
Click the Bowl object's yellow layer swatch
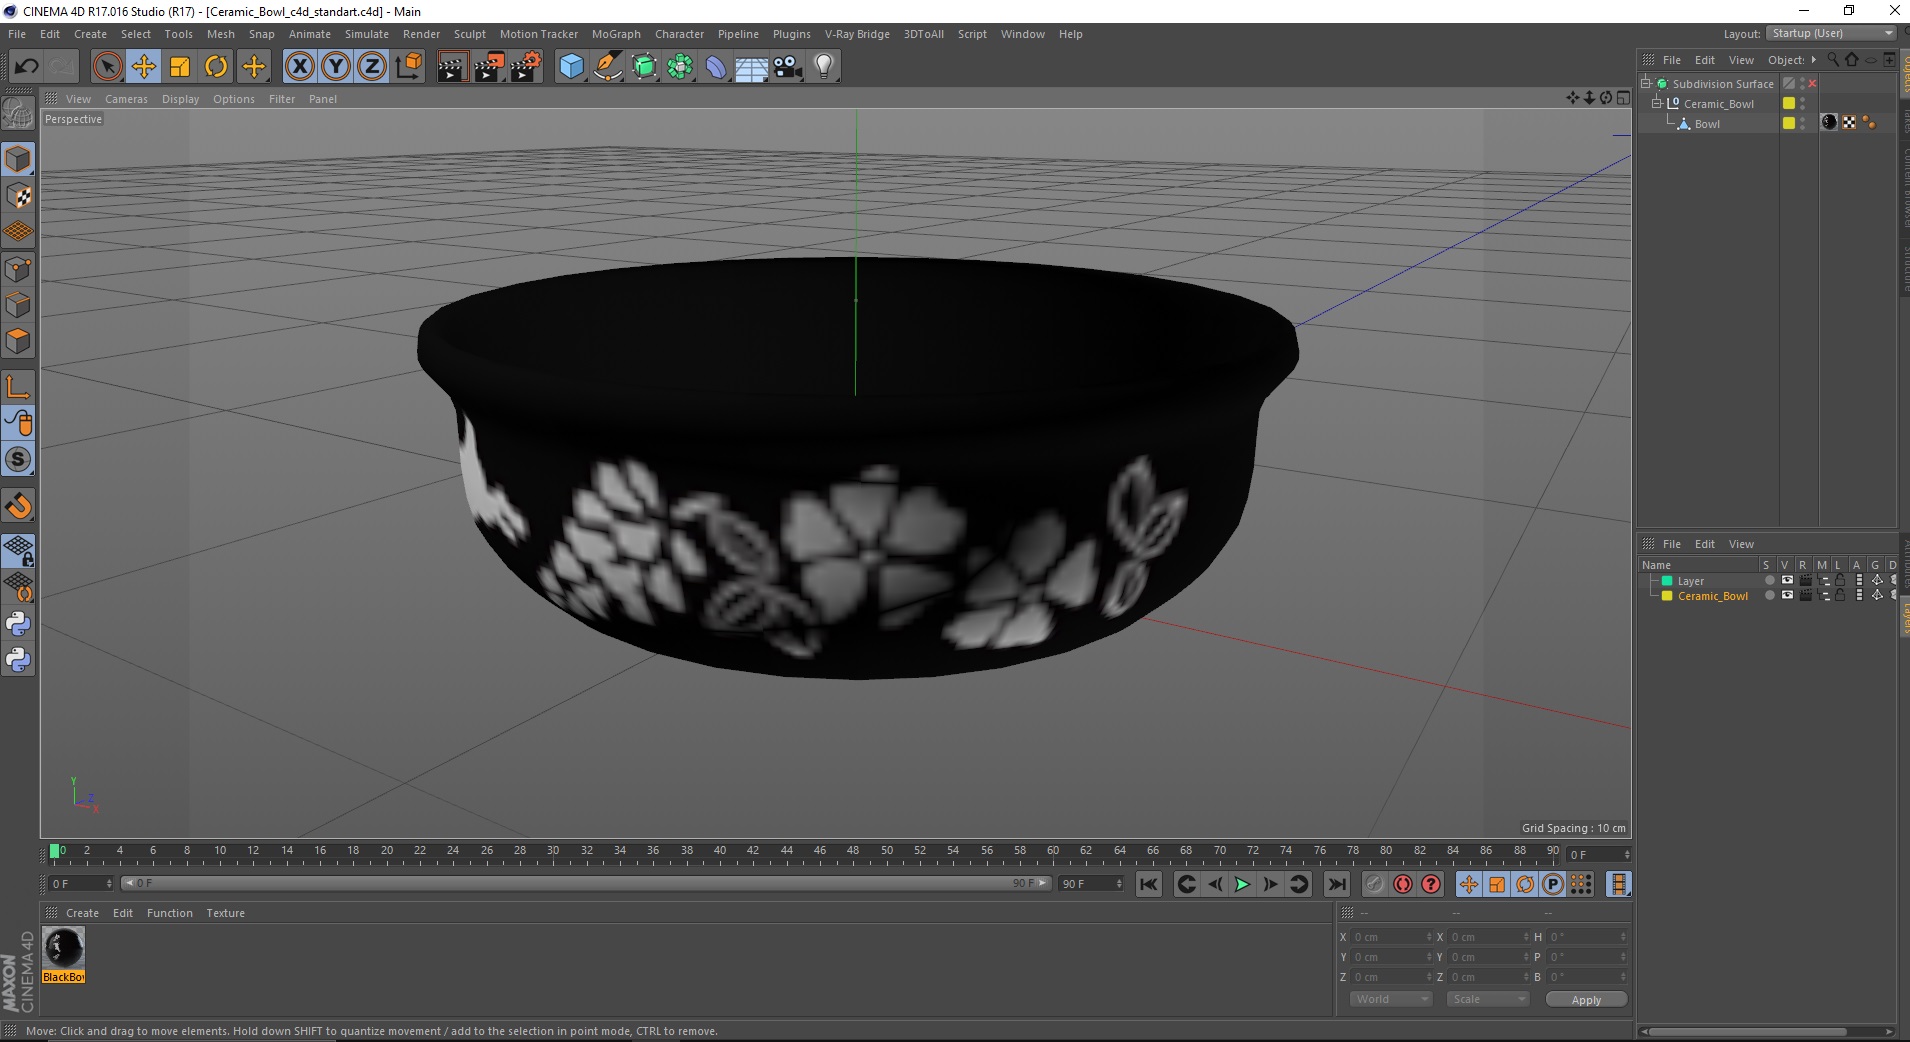pyautogui.click(x=1789, y=124)
